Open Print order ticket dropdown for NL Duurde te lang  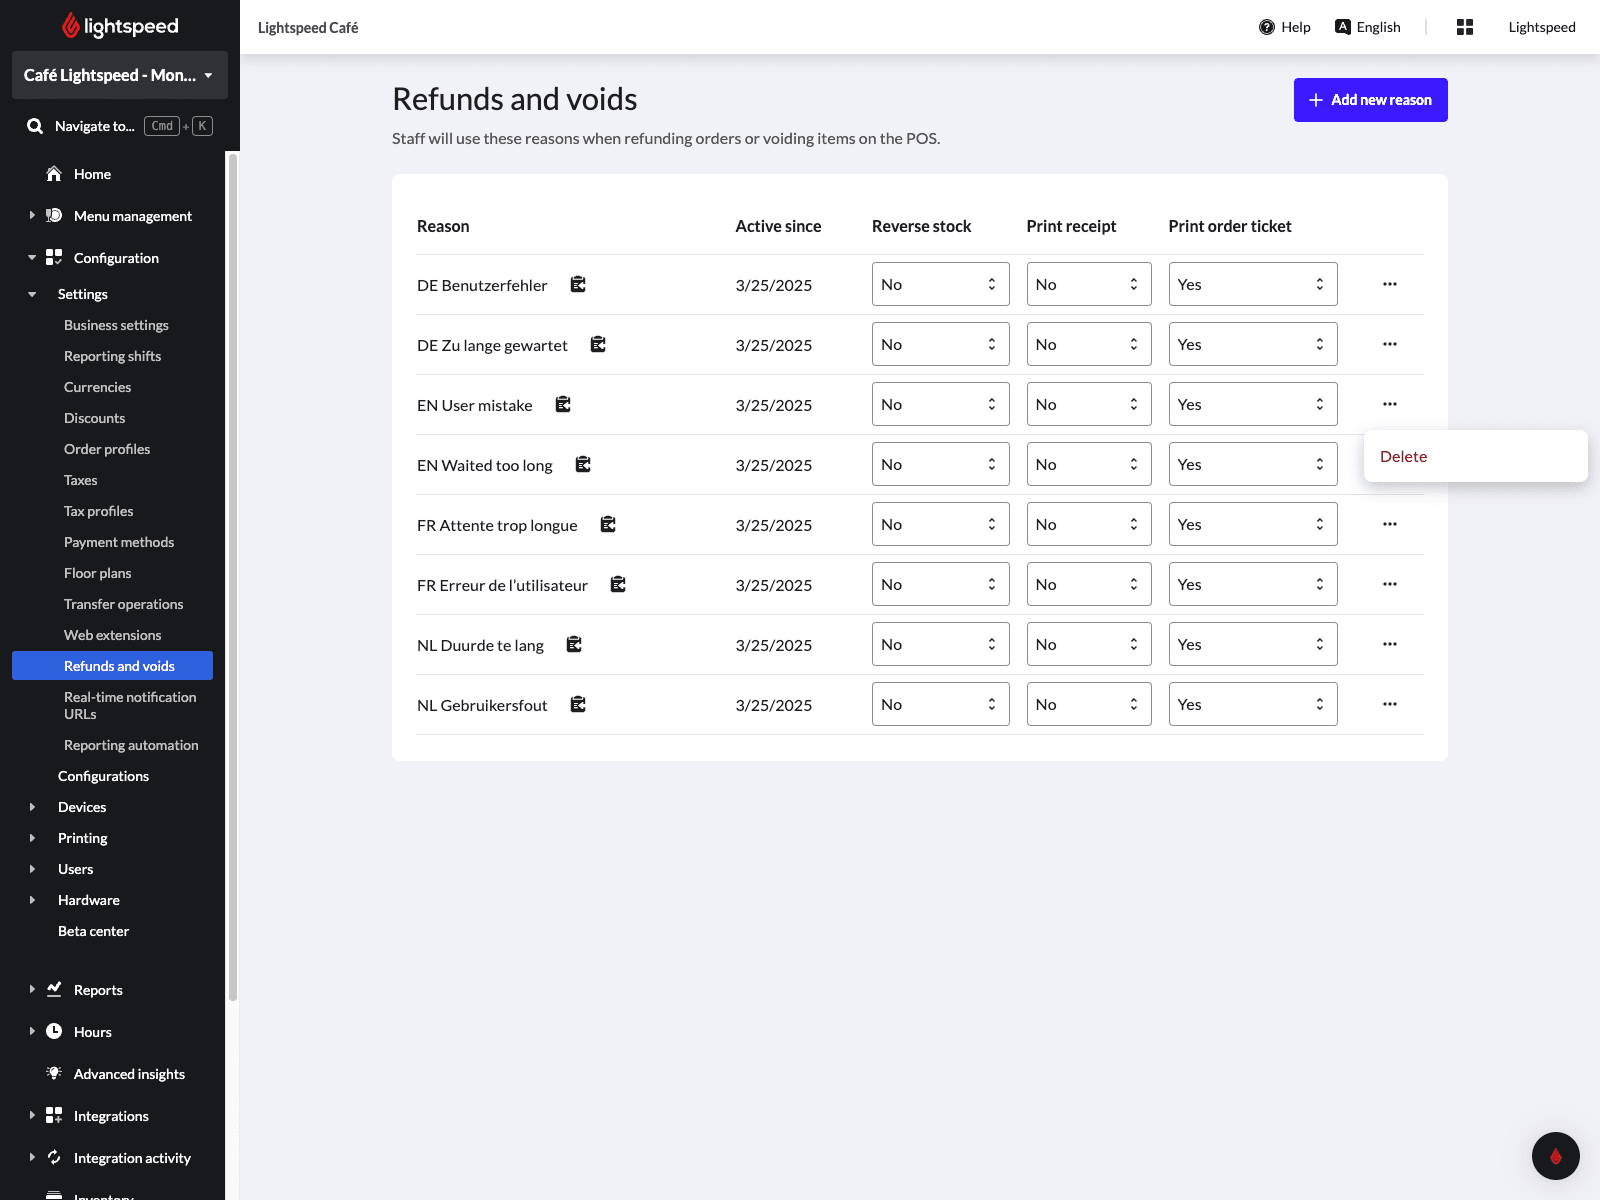(x=1252, y=645)
